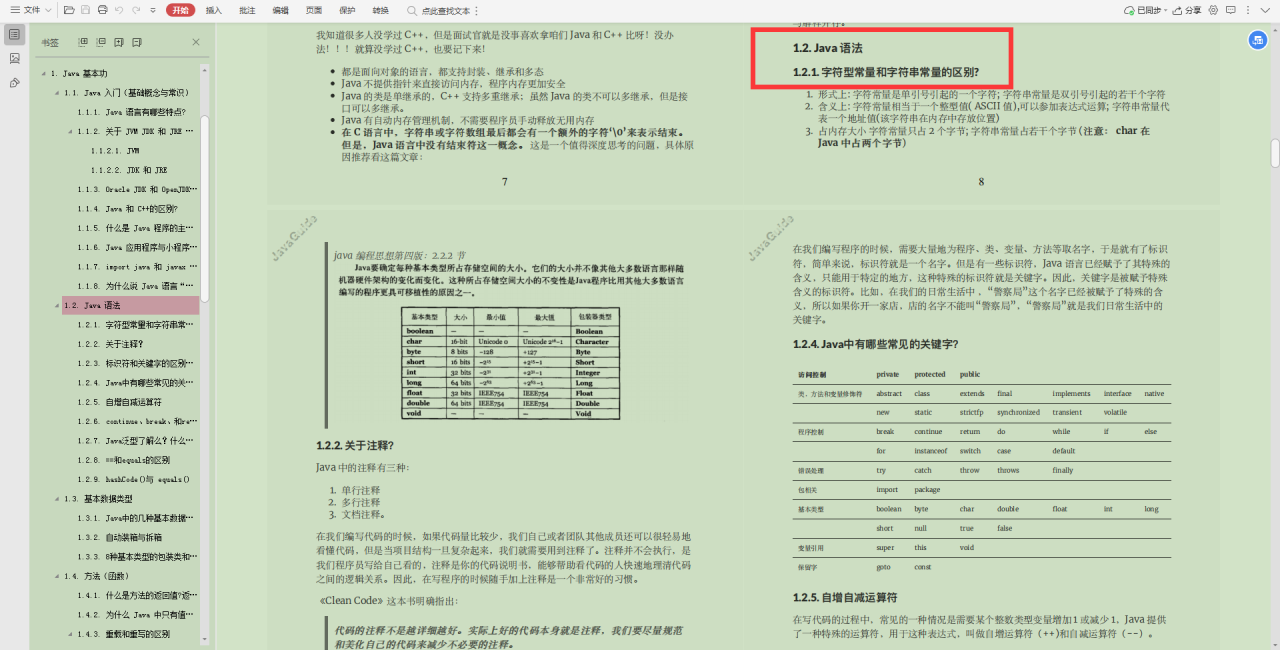The height and width of the screenshot is (650, 1280).
Task: Select bookmark '1.2.1. 字符型常量和字符串常…'
Action: pos(137,325)
